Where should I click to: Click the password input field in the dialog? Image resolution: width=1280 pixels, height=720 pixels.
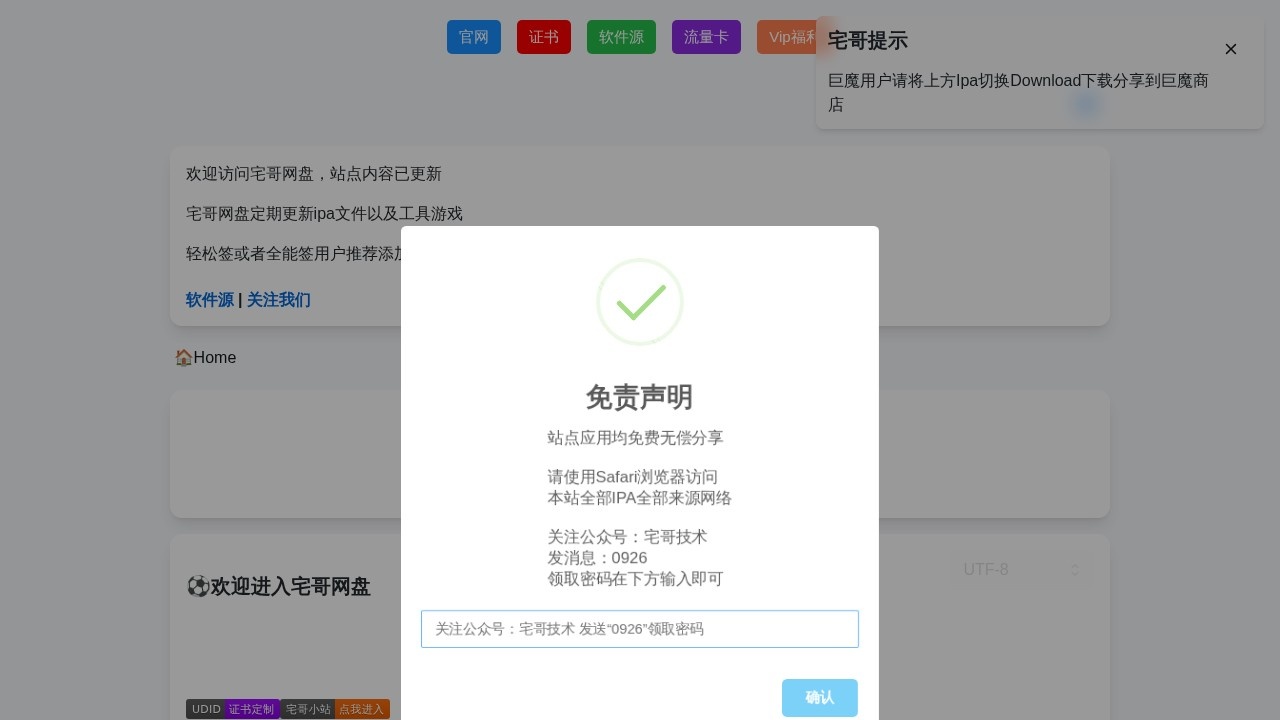640,629
